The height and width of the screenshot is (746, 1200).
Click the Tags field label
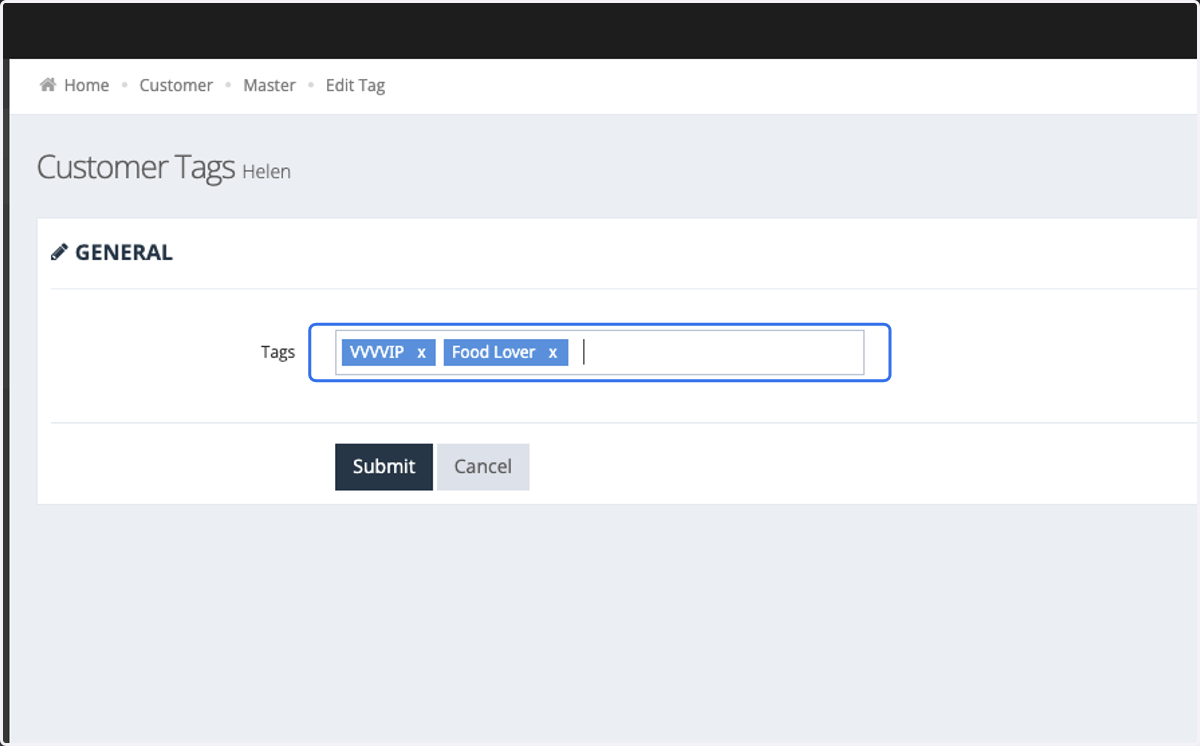278,352
